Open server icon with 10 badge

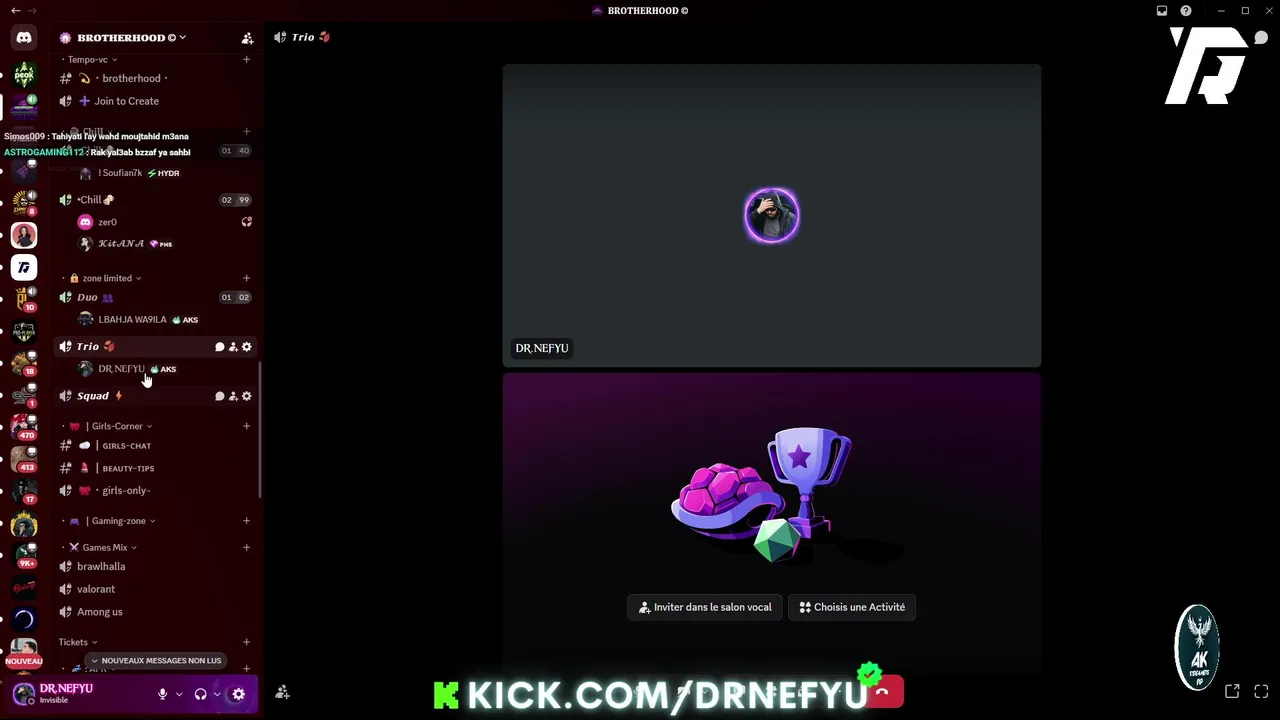[24, 299]
